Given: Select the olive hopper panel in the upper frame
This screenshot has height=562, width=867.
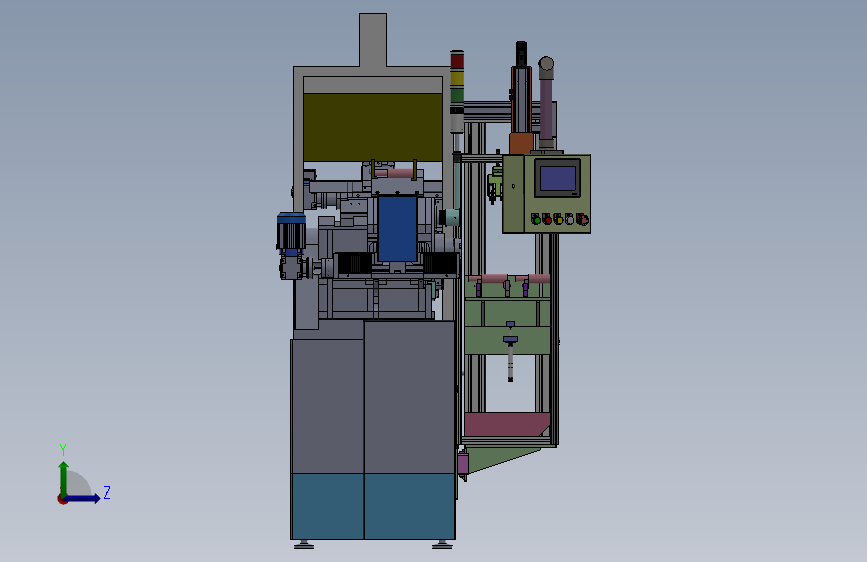Looking at the screenshot, I should click(x=373, y=127).
